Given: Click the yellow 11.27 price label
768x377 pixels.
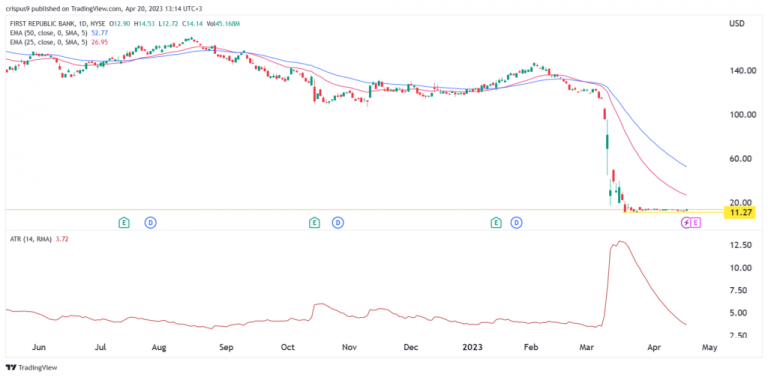Looking at the screenshot, I should click(741, 212).
